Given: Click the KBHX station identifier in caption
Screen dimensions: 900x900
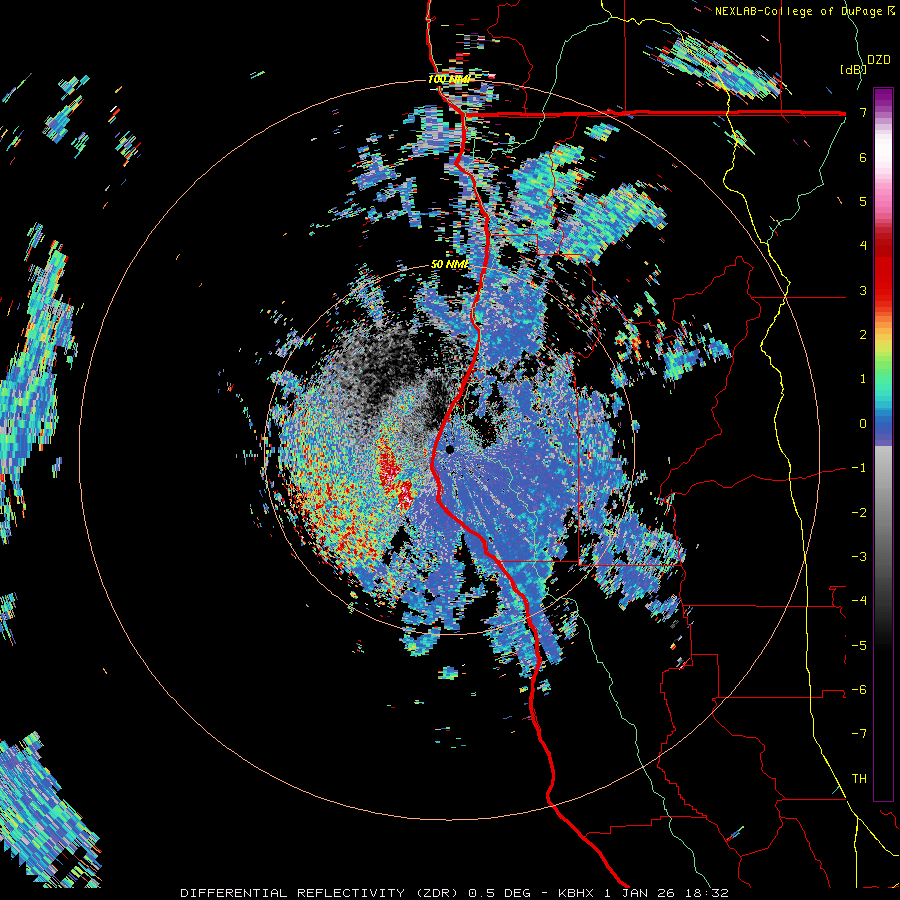Looking at the screenshot, I should [x=577, y=893].
